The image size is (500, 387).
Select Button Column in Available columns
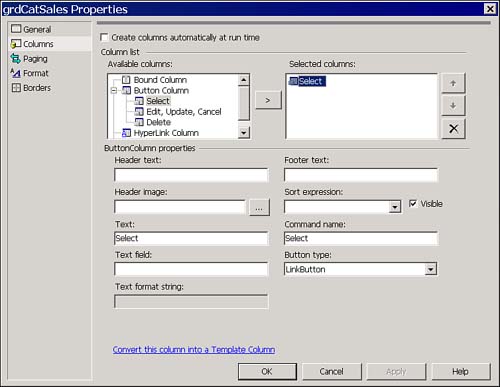pos(161,91)
